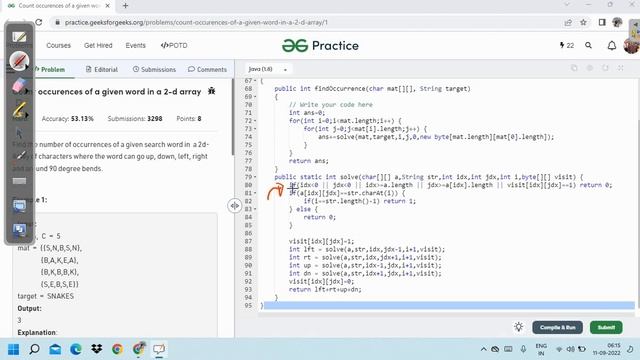
Task: Select the pink eraser annotation tool
Action: point(19,86)
